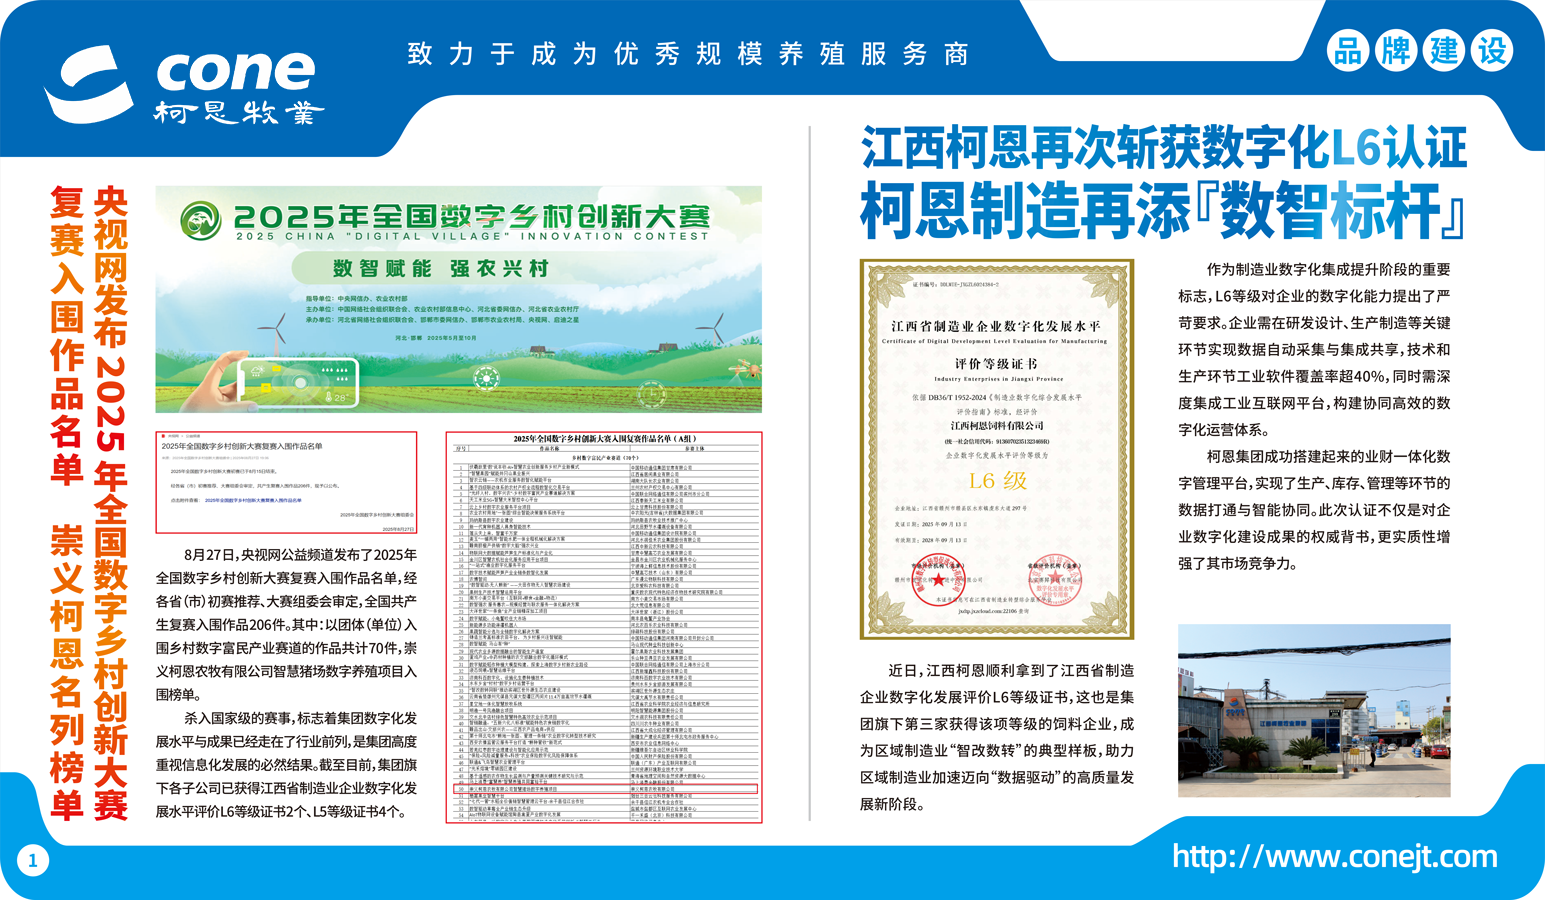
Task: Open the shortlisted works list table image
Action: 604,627
